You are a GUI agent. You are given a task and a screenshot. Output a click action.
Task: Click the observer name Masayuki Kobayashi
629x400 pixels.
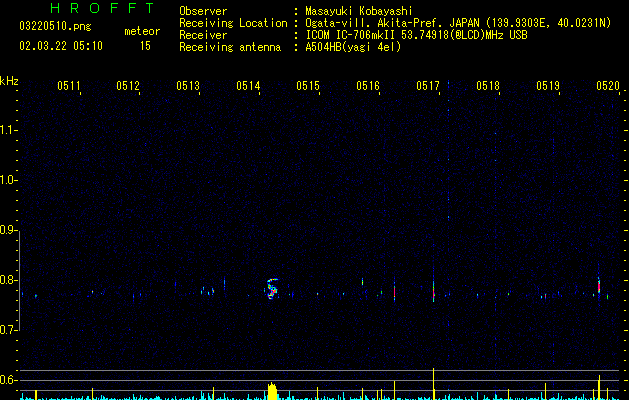tap(359, 11)
